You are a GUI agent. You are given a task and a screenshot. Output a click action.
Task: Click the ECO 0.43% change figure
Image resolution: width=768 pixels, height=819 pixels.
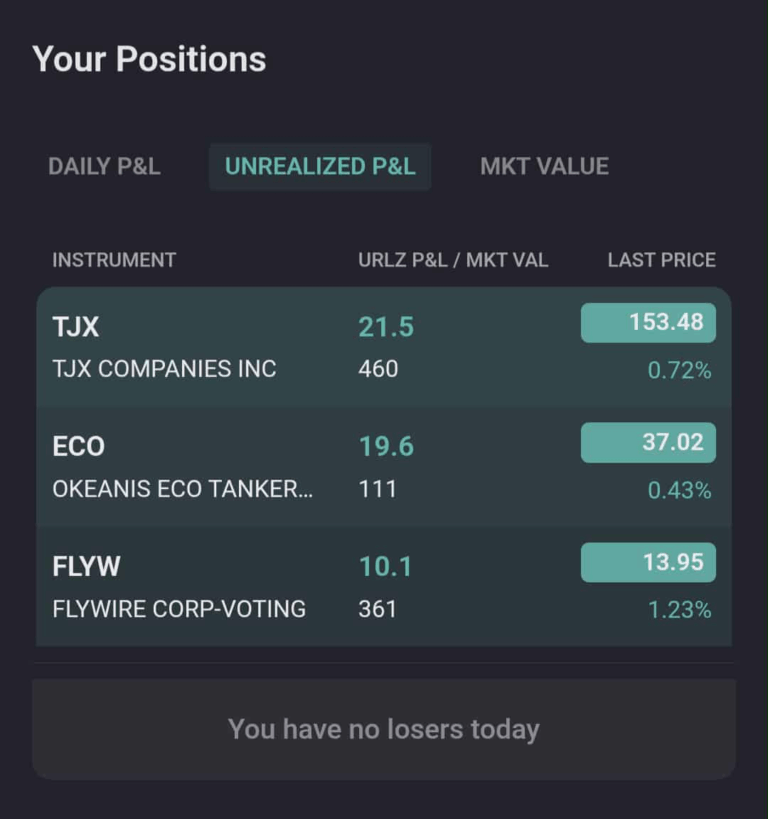tap(679, 491)
